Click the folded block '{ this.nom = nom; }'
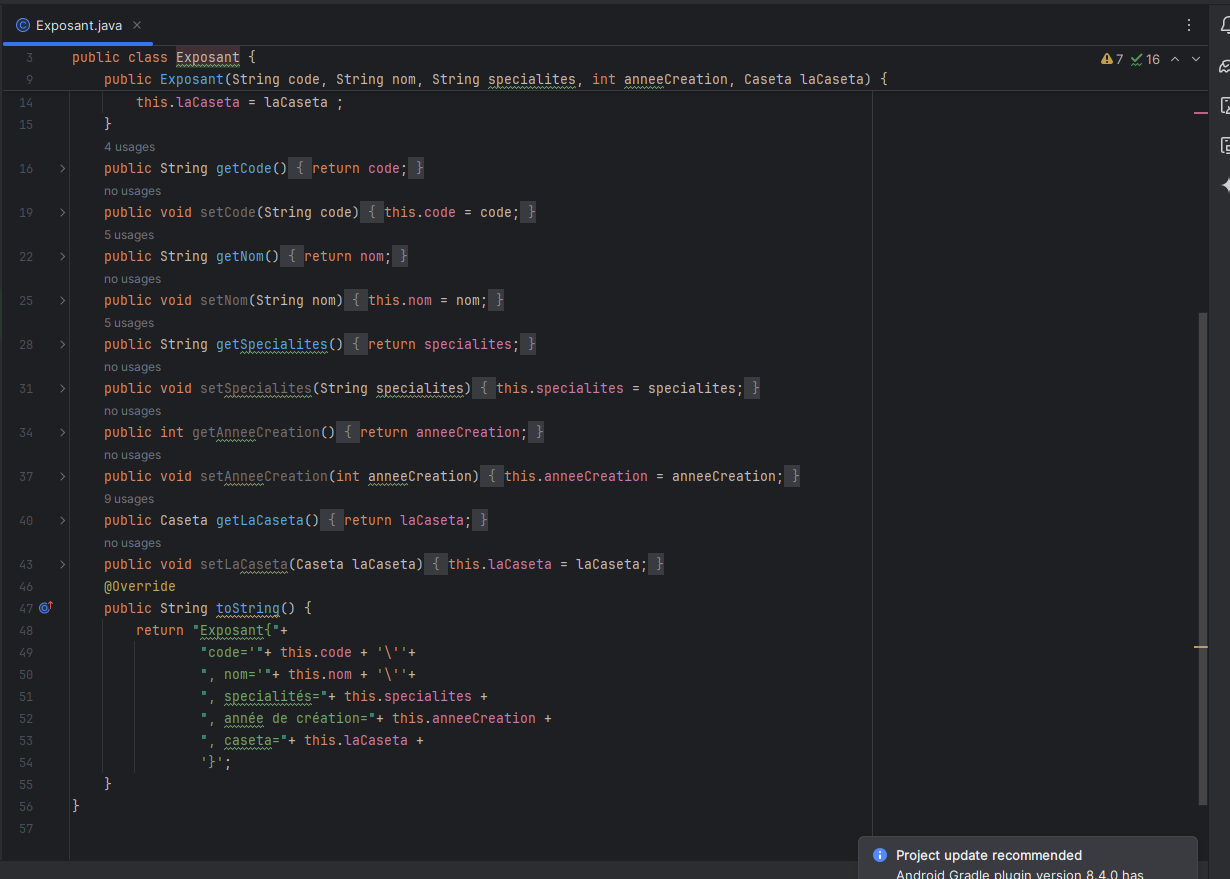The height and width of the screenshot is (879, 1230). (424, 301)
